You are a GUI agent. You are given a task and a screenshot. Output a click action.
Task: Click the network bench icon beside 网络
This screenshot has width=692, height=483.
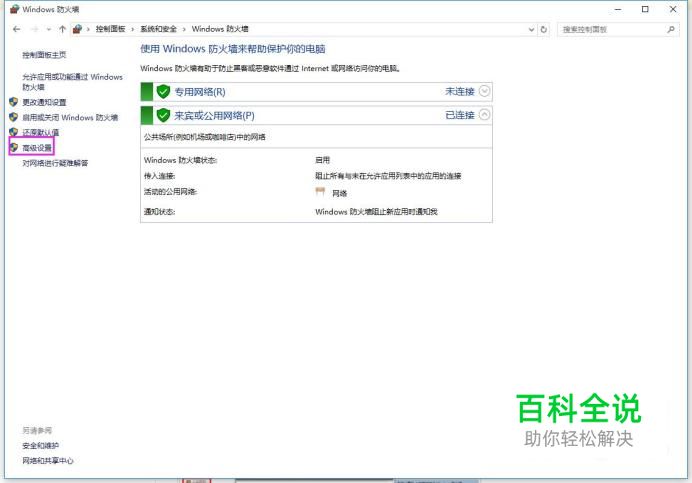pos(320,192)
